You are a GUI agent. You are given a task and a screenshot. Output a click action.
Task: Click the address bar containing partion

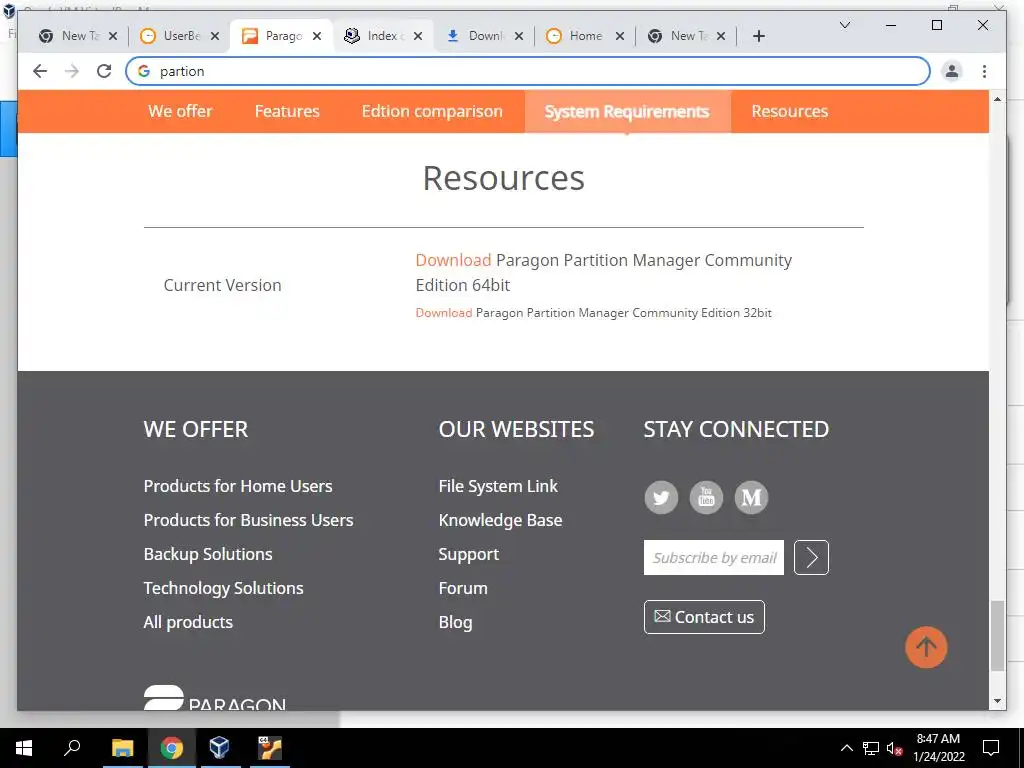click(528, 71)
